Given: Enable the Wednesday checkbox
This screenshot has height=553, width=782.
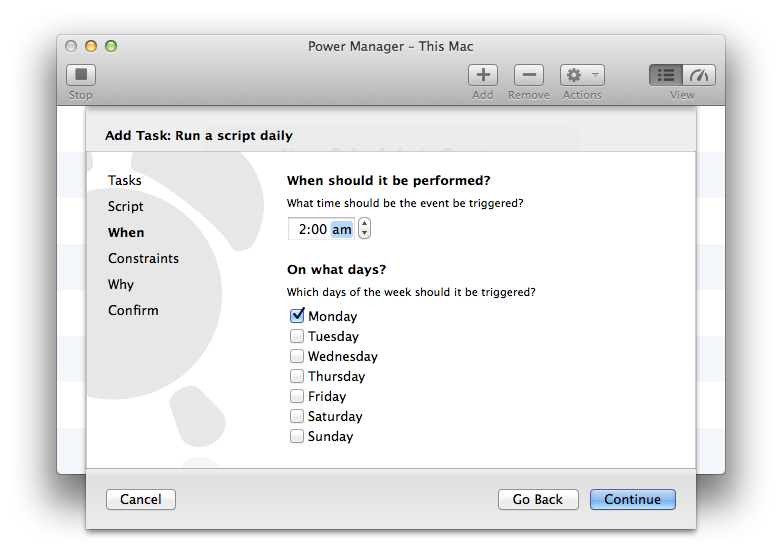Looking at the screenshot, I should click(x=297, y=356).
